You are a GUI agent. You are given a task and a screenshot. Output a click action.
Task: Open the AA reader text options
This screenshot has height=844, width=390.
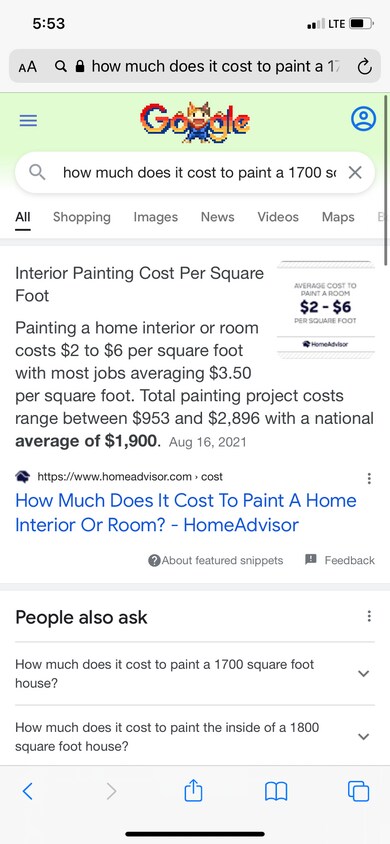tap(27, 67)
